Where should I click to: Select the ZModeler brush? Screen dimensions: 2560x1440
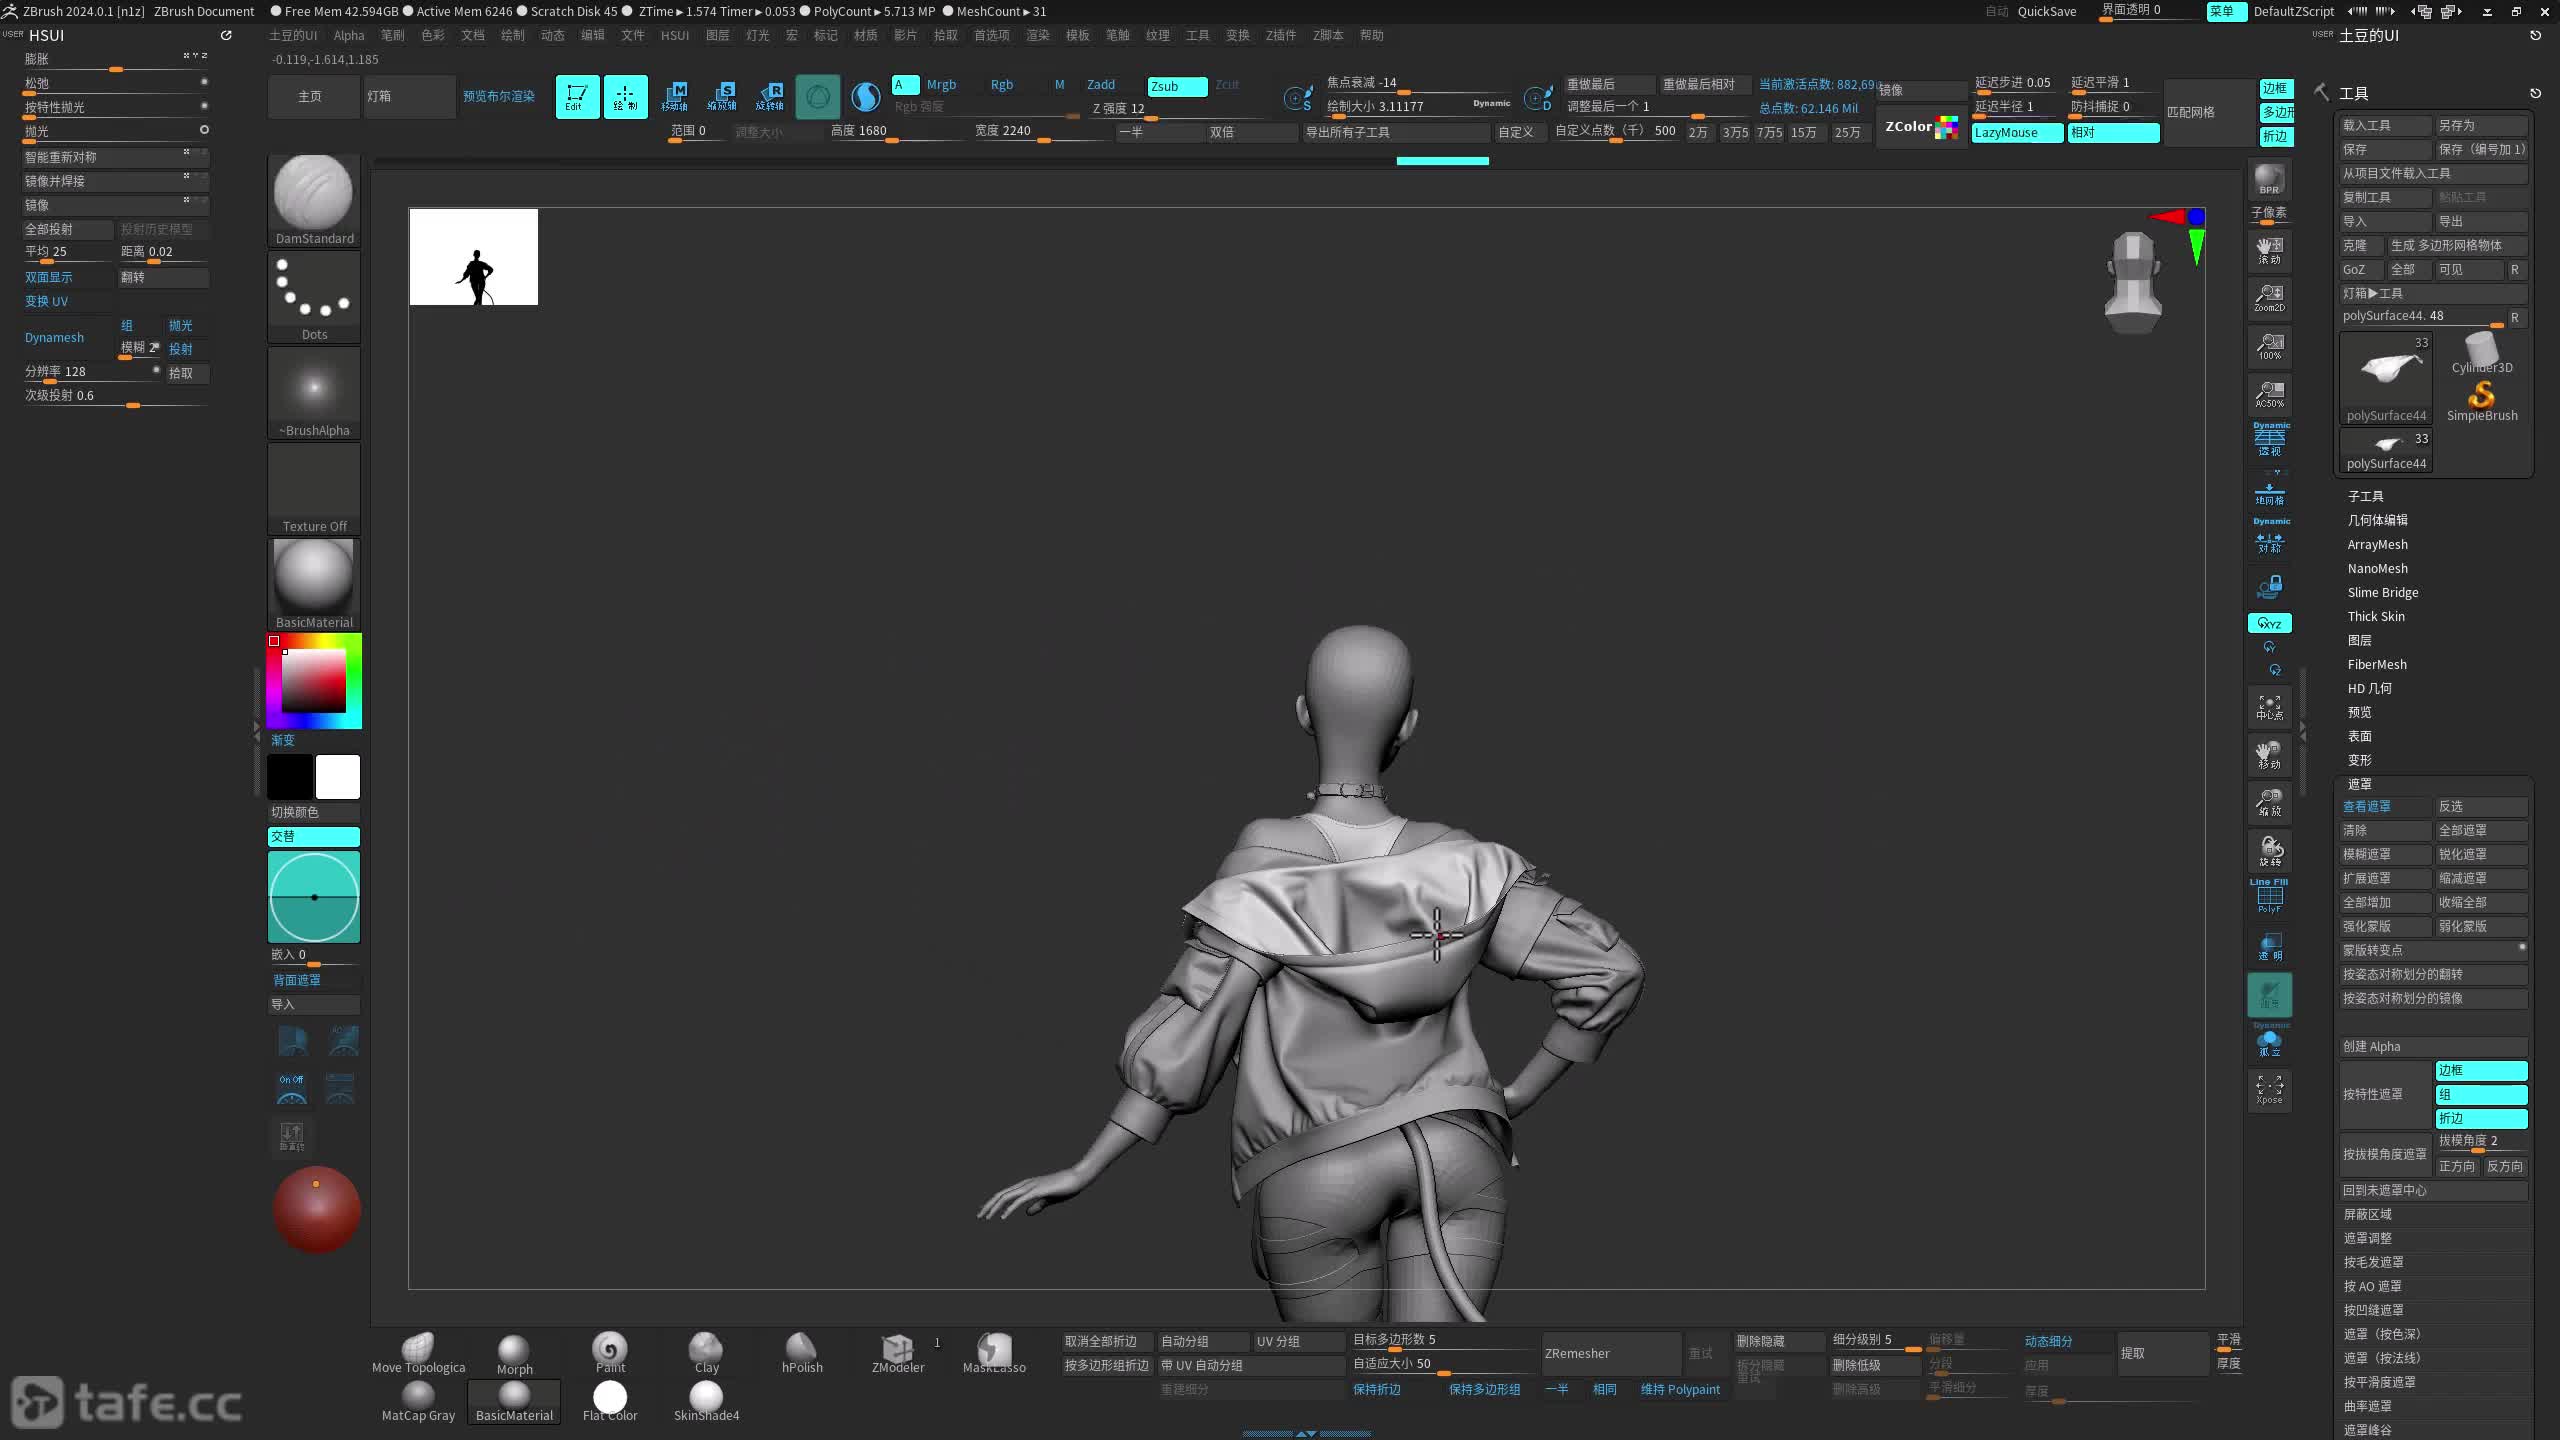[898, 1353]
